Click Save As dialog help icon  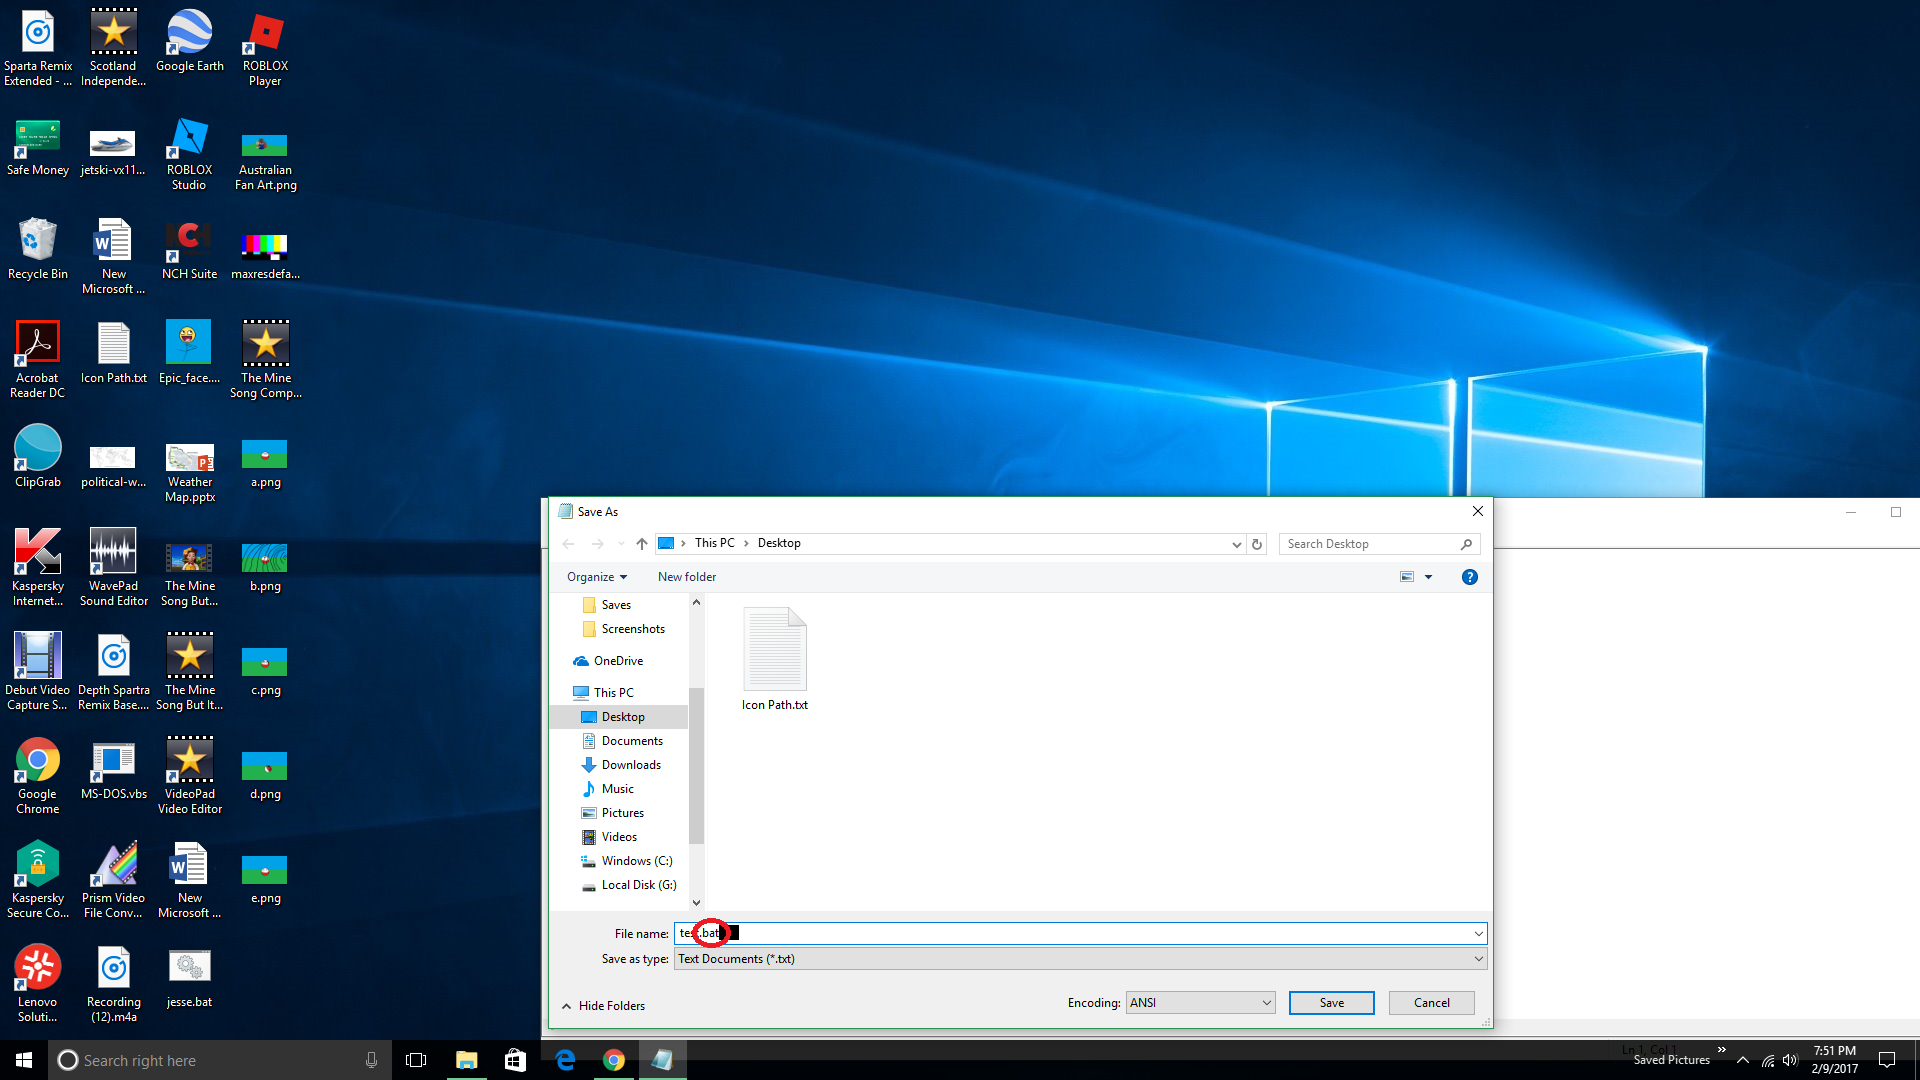click(x=1469, y=577)
